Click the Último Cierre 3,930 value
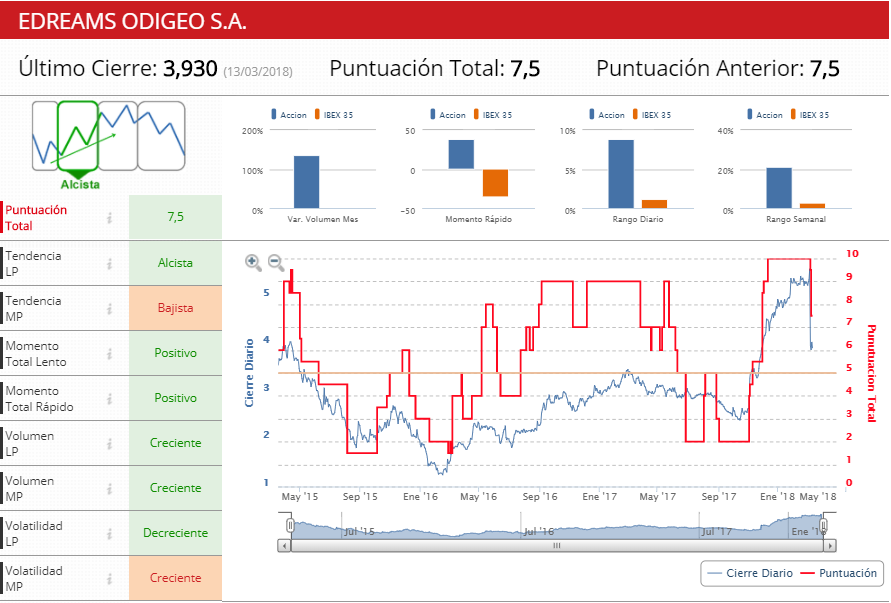 pos(190,69)
